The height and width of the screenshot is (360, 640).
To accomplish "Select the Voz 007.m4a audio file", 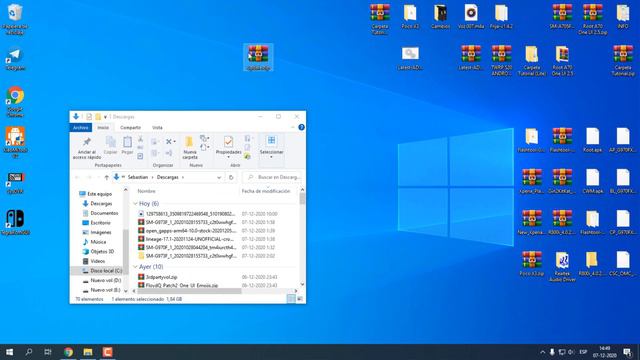I will [x=471, y=17].
